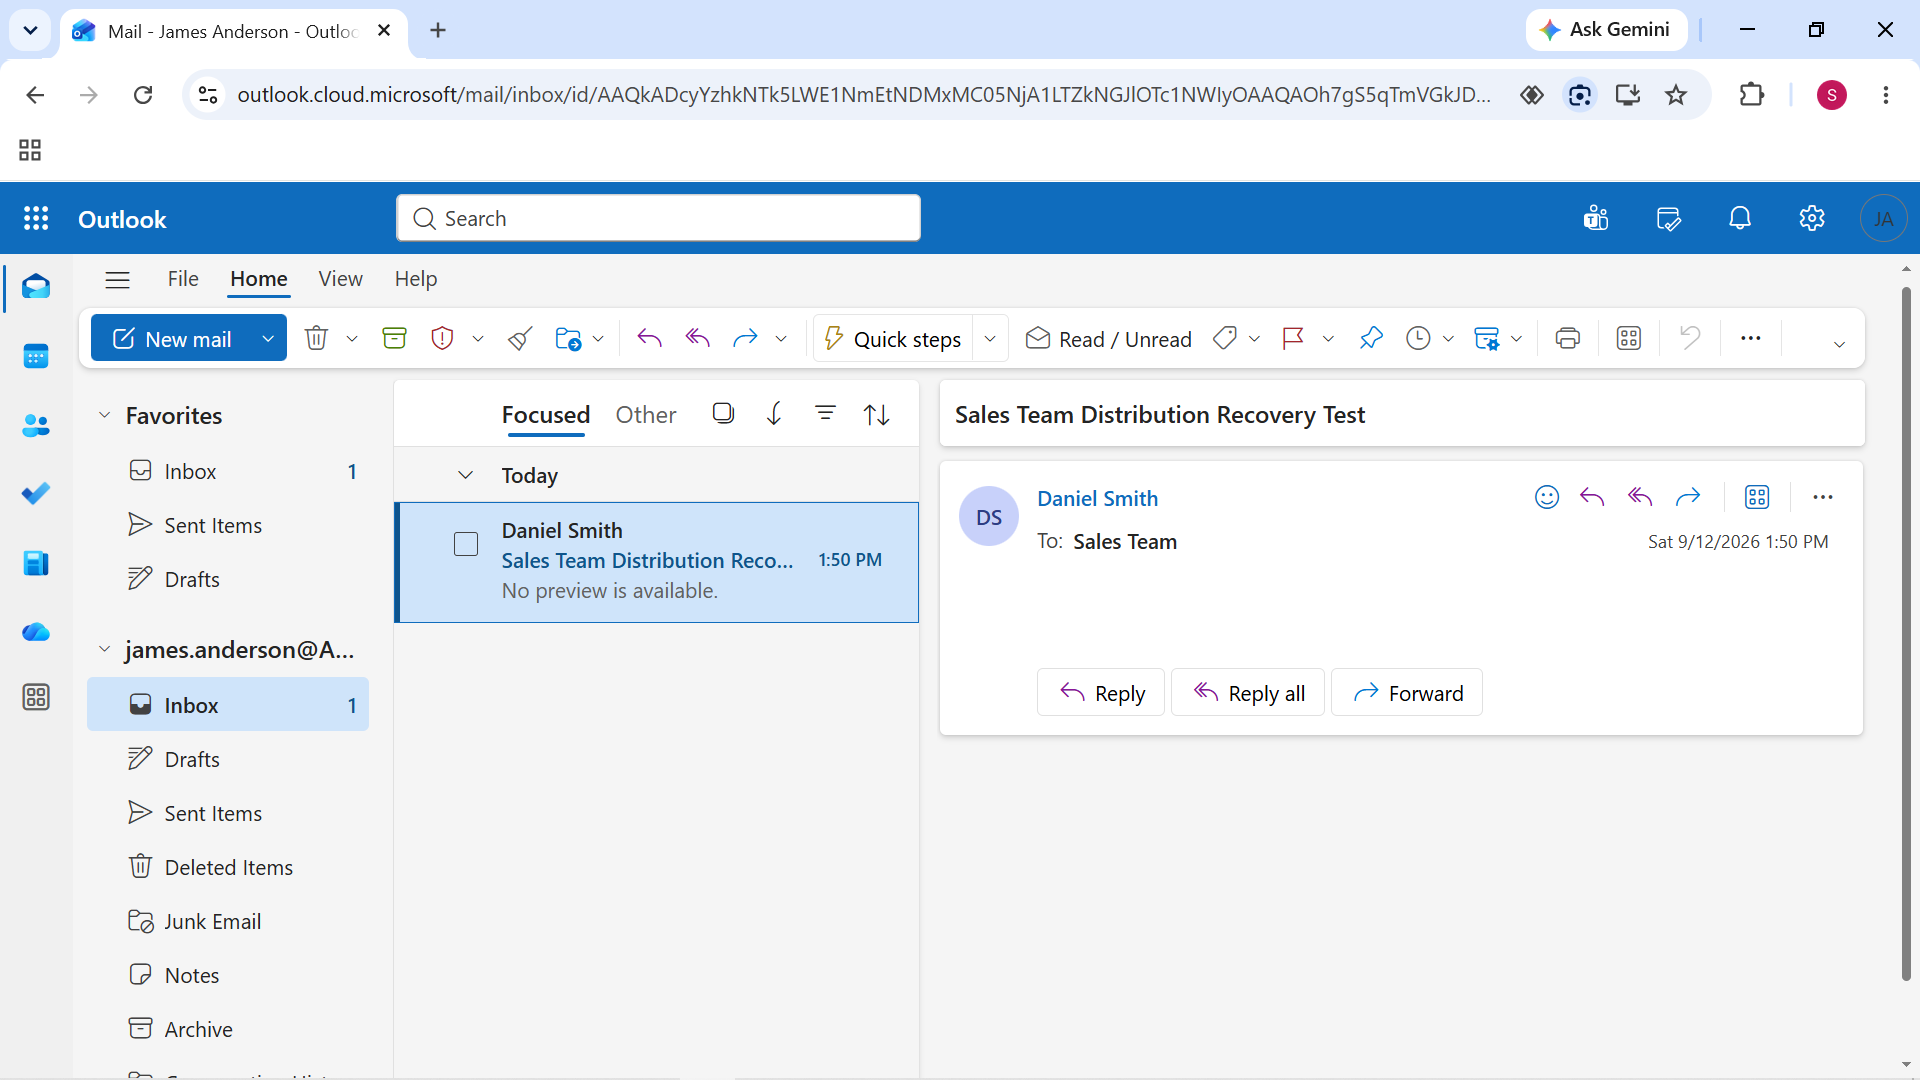Image resolution: width=1920 pixels, height=1080 pixels.
Task: Run Quick steps button
Action: pos(892,339)
